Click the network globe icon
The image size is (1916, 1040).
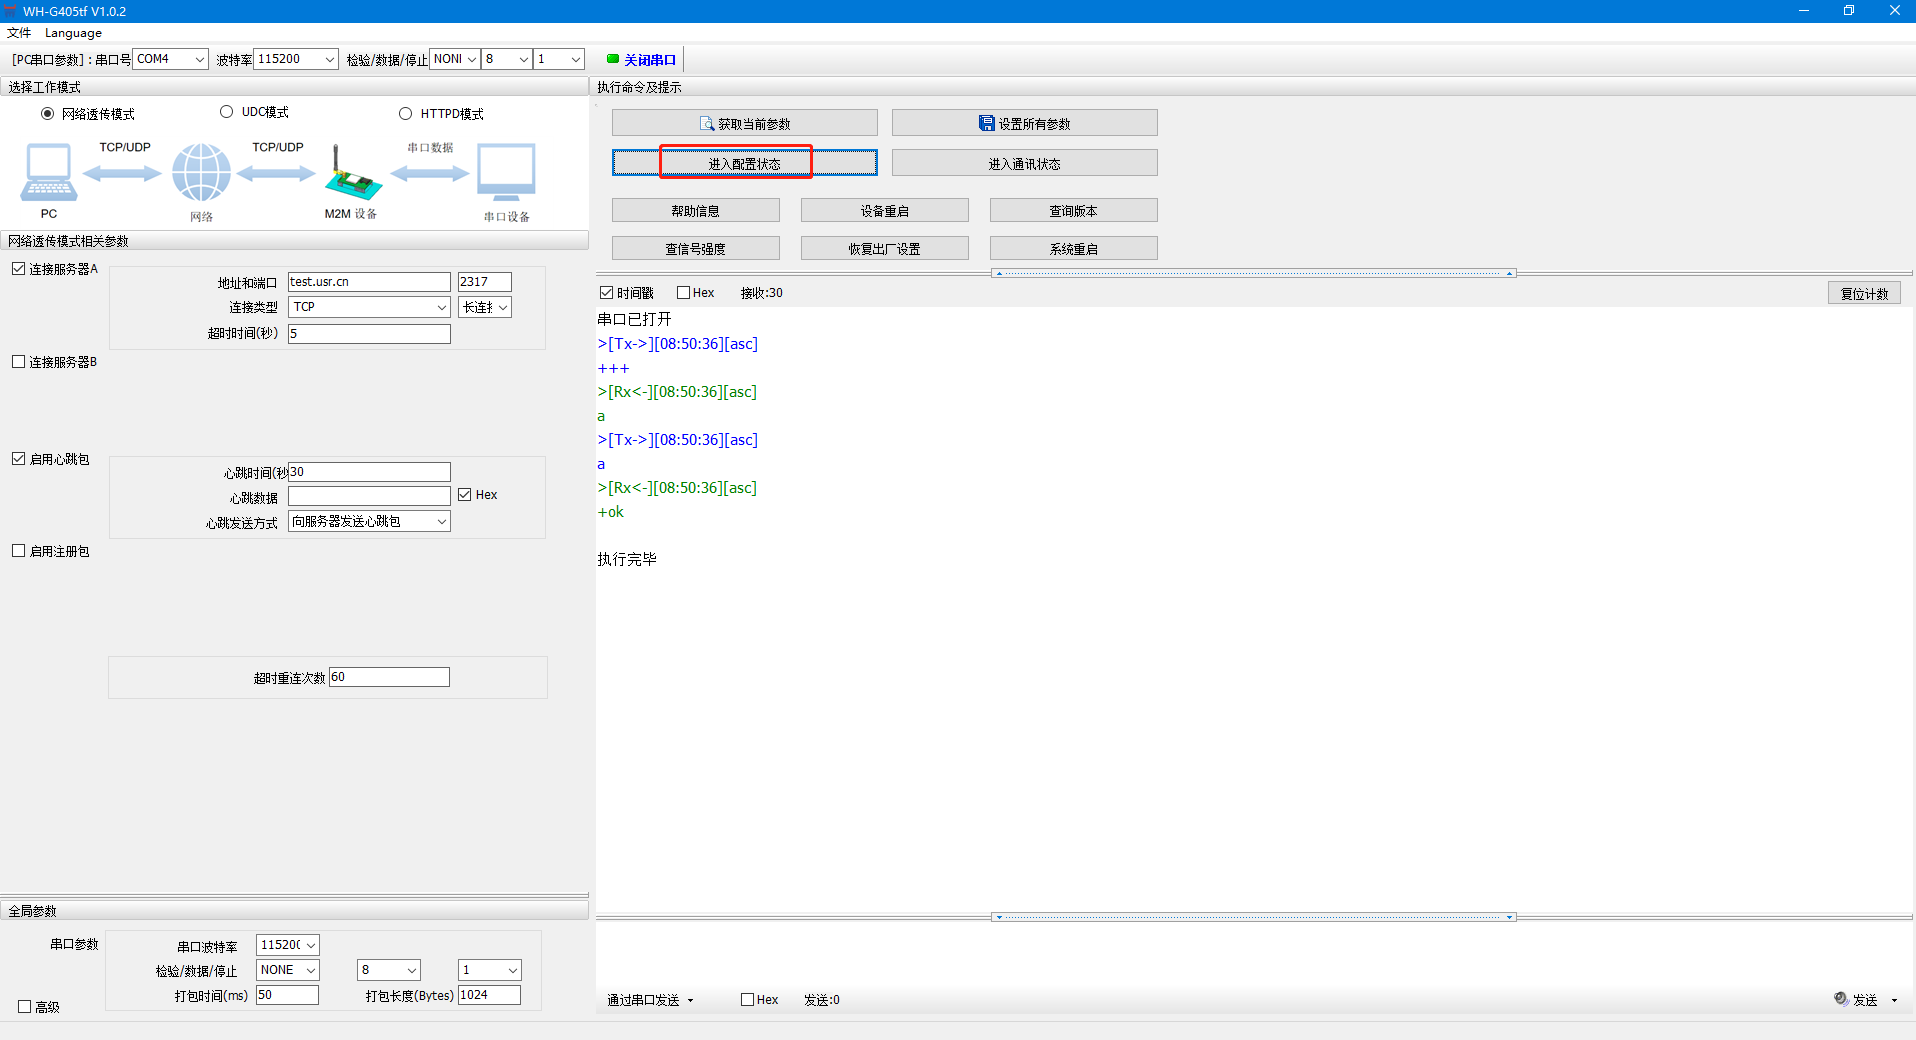pos(201,172)
